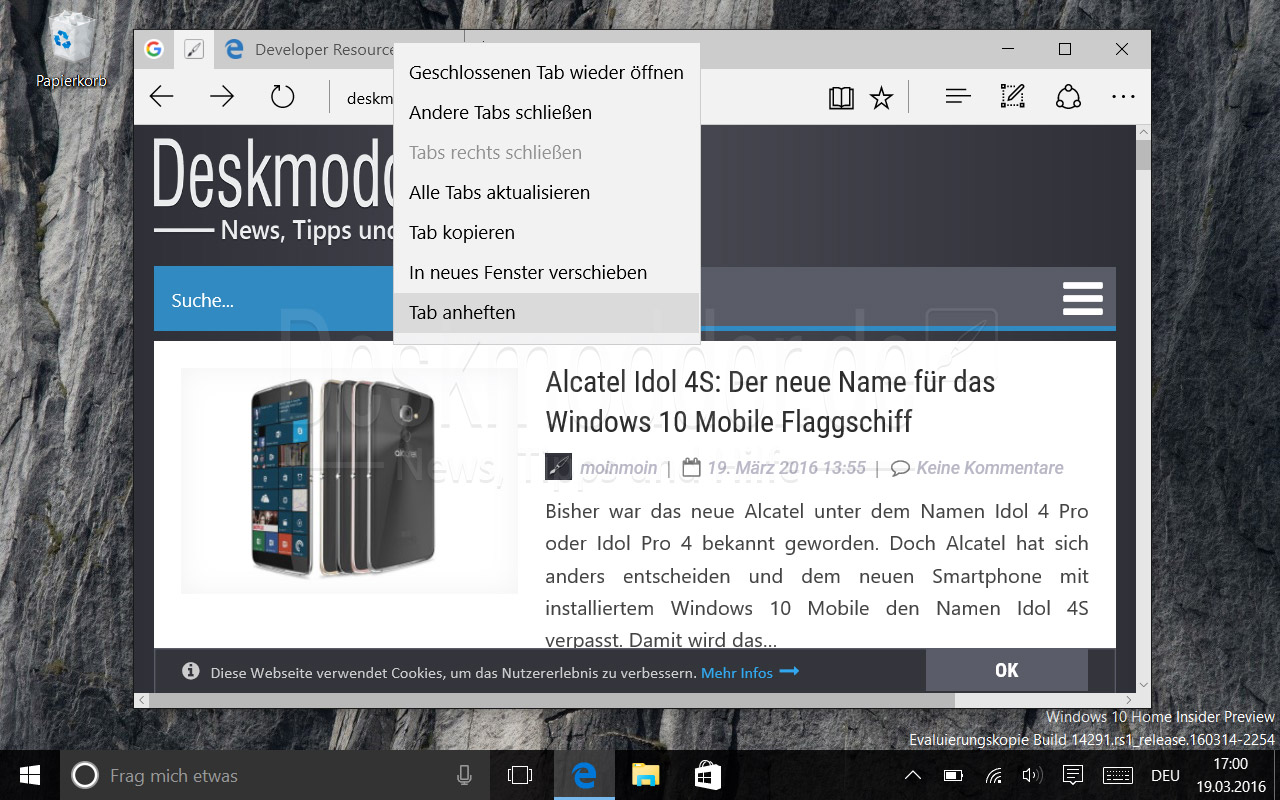This screenshot has width=1280, height=800.
Task: Choose Geschlossenen Tab wieder öffnen
Action: [546, 73]
